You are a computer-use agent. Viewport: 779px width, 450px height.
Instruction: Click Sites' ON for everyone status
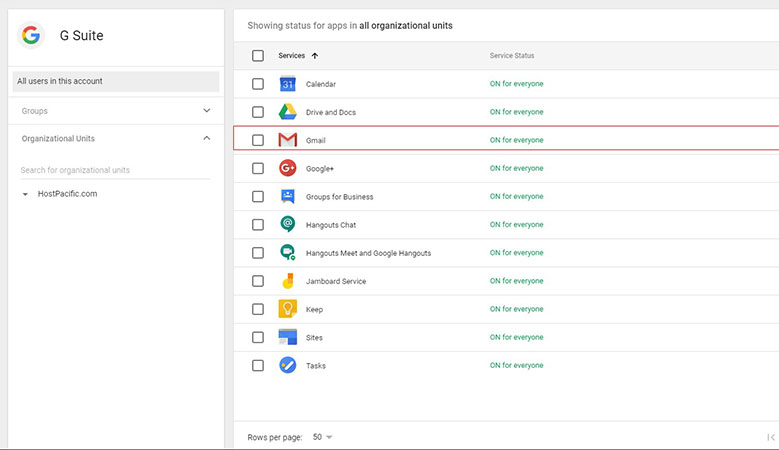coord(517,337)
